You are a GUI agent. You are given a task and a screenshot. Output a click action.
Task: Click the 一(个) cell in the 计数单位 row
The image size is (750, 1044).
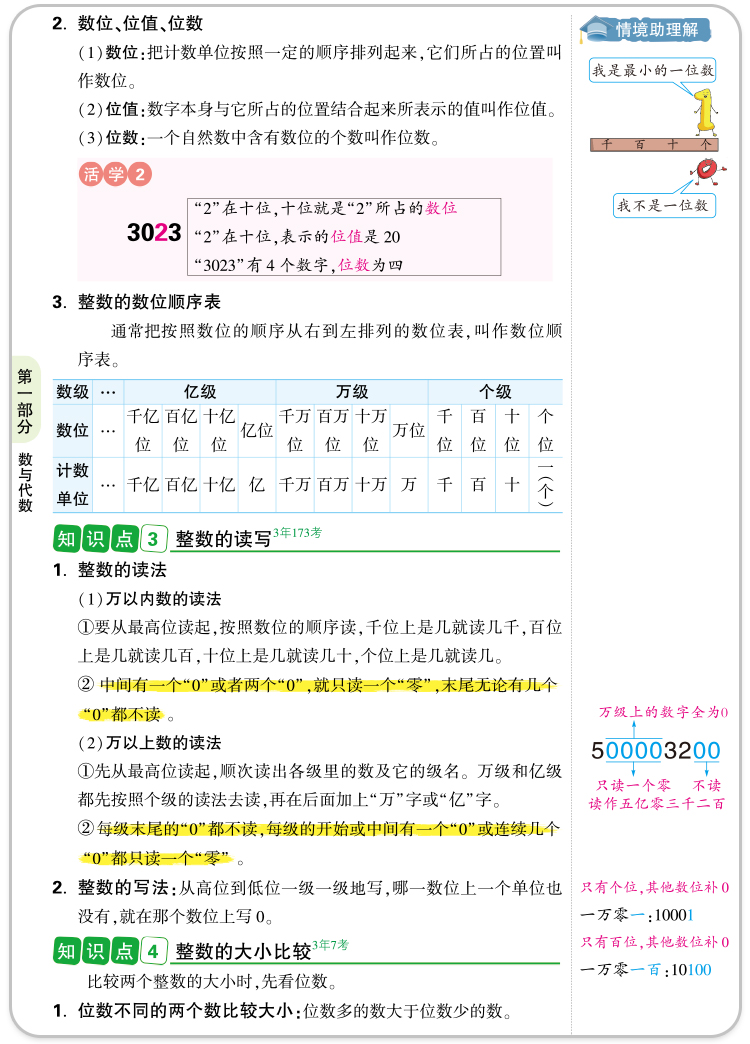click(546, 485)
